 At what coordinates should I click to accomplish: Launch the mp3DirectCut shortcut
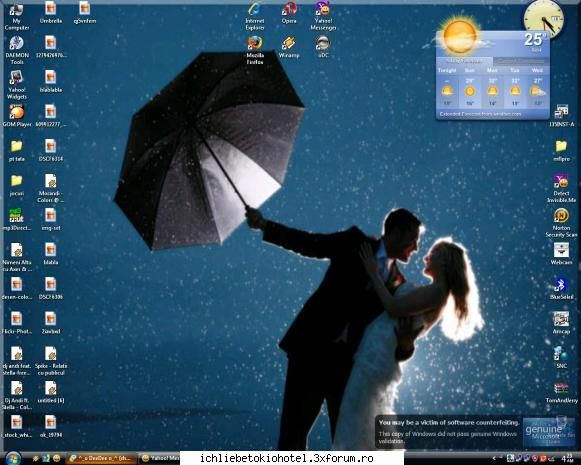[x=17, y=220]
